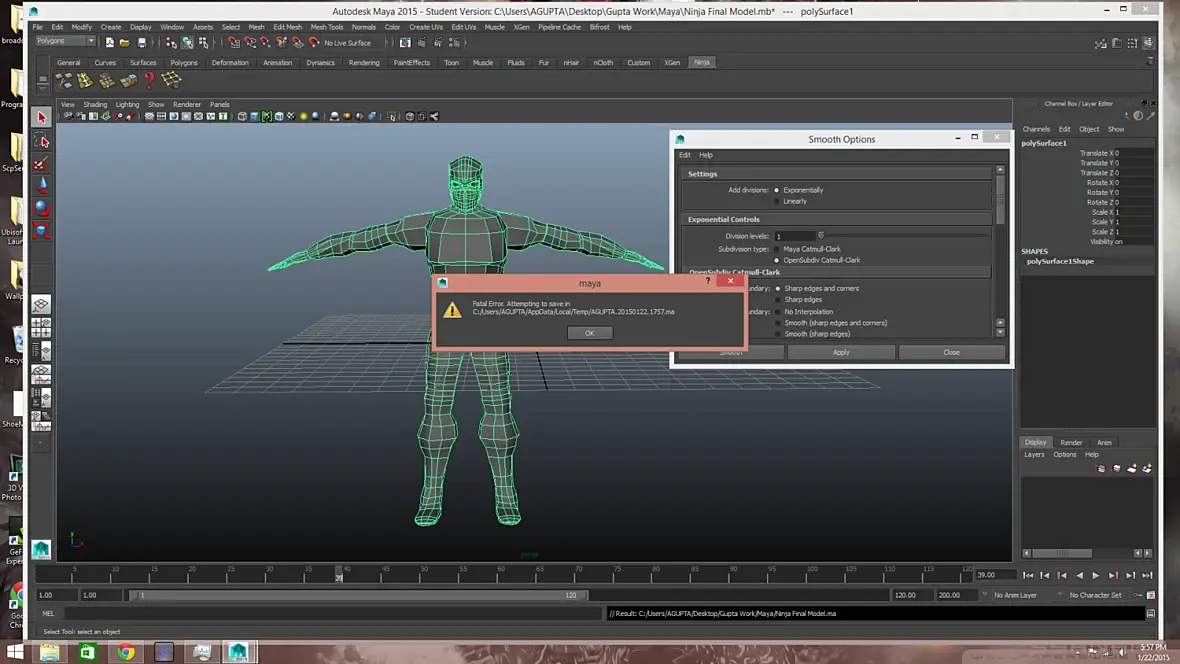1180x664 pixels.
Task: Open scene using the folder icon
Action: (x=124, y=43)
